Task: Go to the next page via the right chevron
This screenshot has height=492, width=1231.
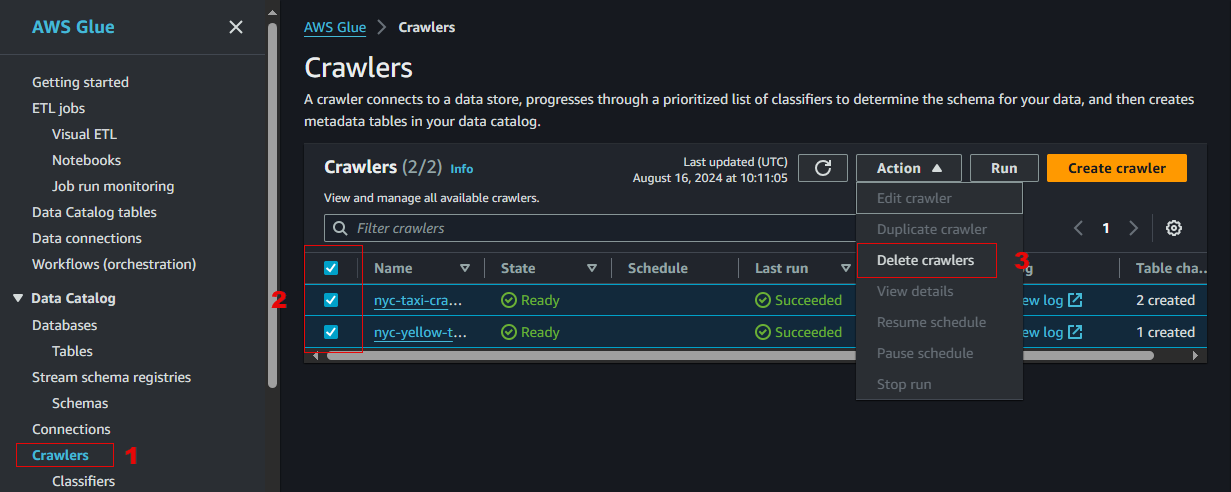Action: click(1133, 228)
